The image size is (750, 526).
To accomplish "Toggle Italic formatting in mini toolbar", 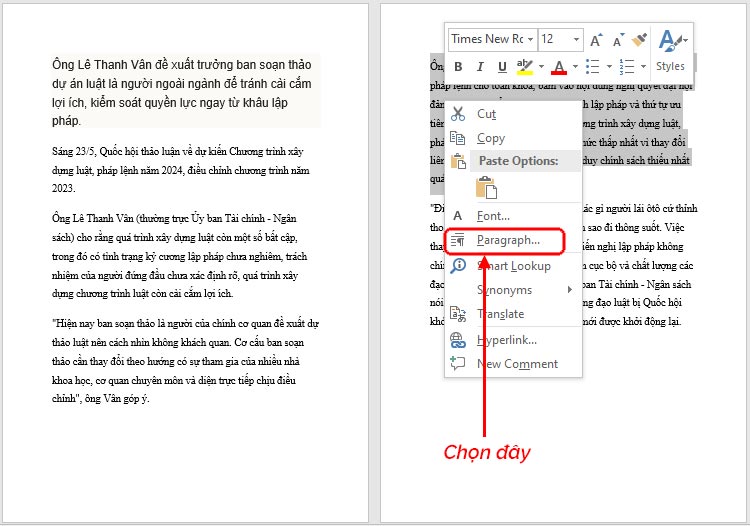I will (x=480, y=66).
